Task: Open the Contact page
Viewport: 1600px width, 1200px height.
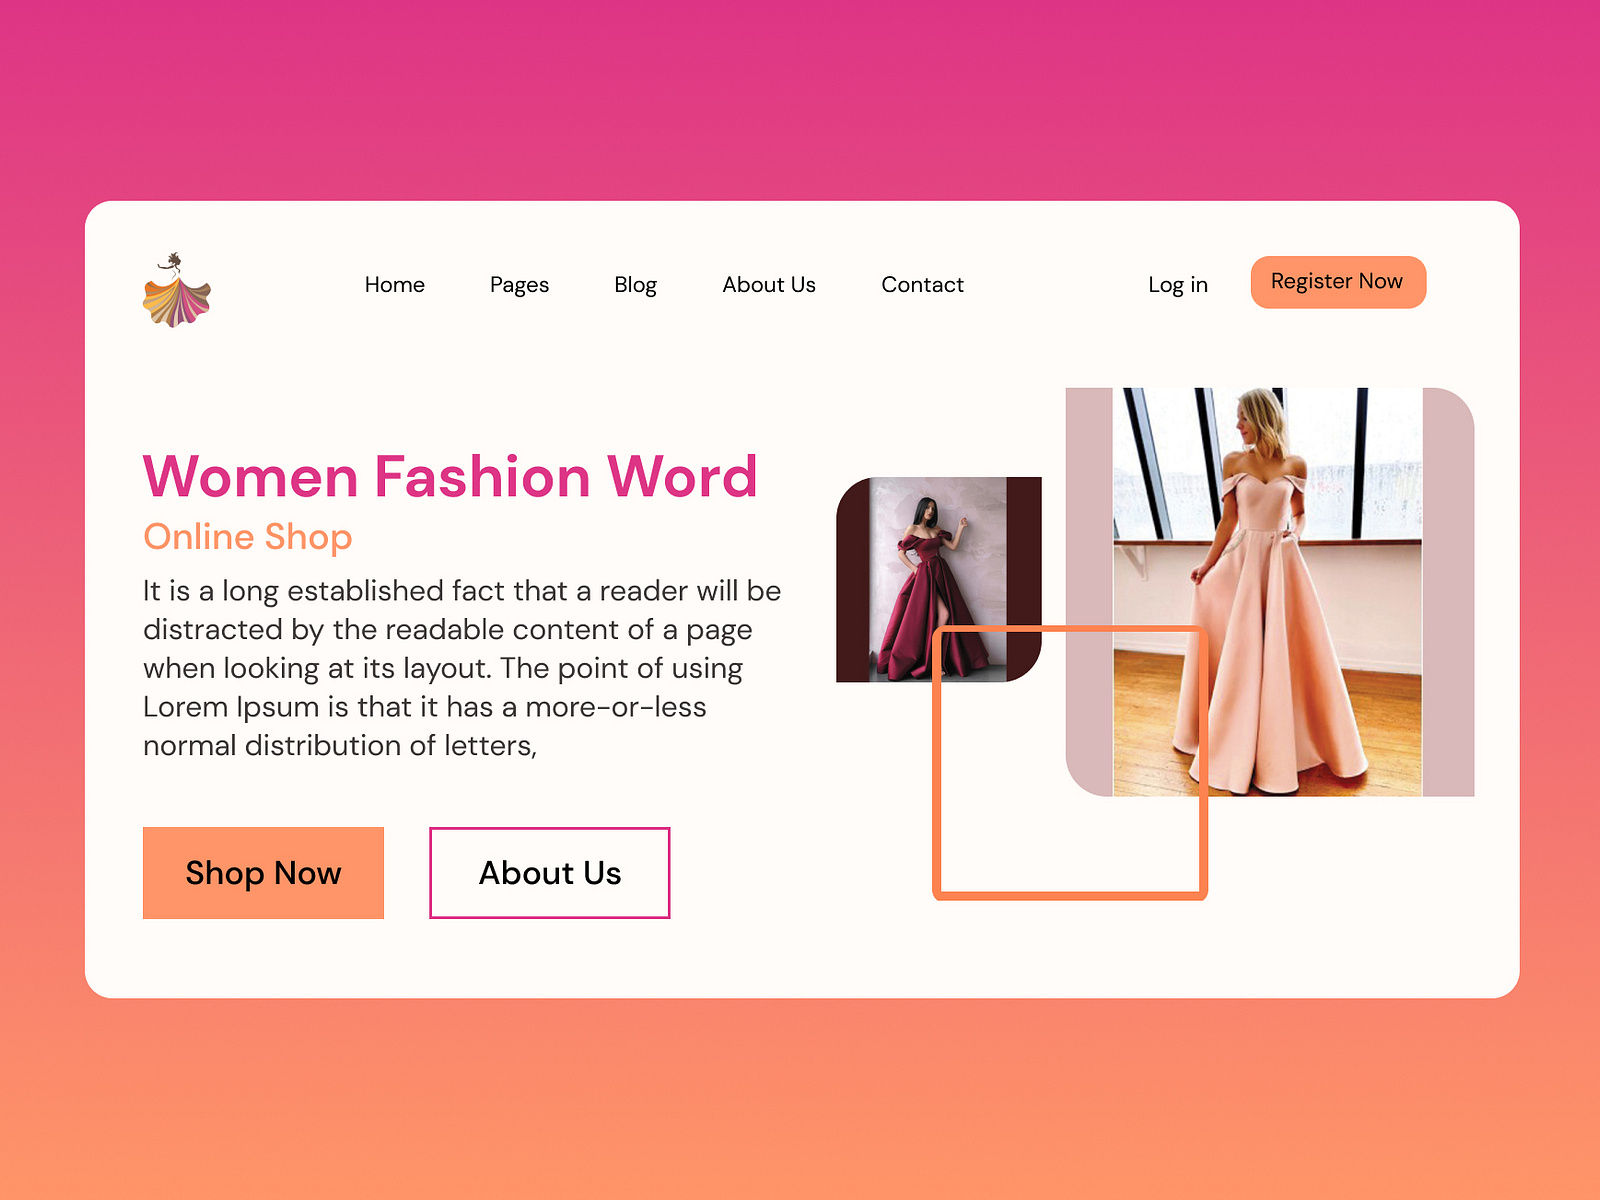Action: [922, 285]
